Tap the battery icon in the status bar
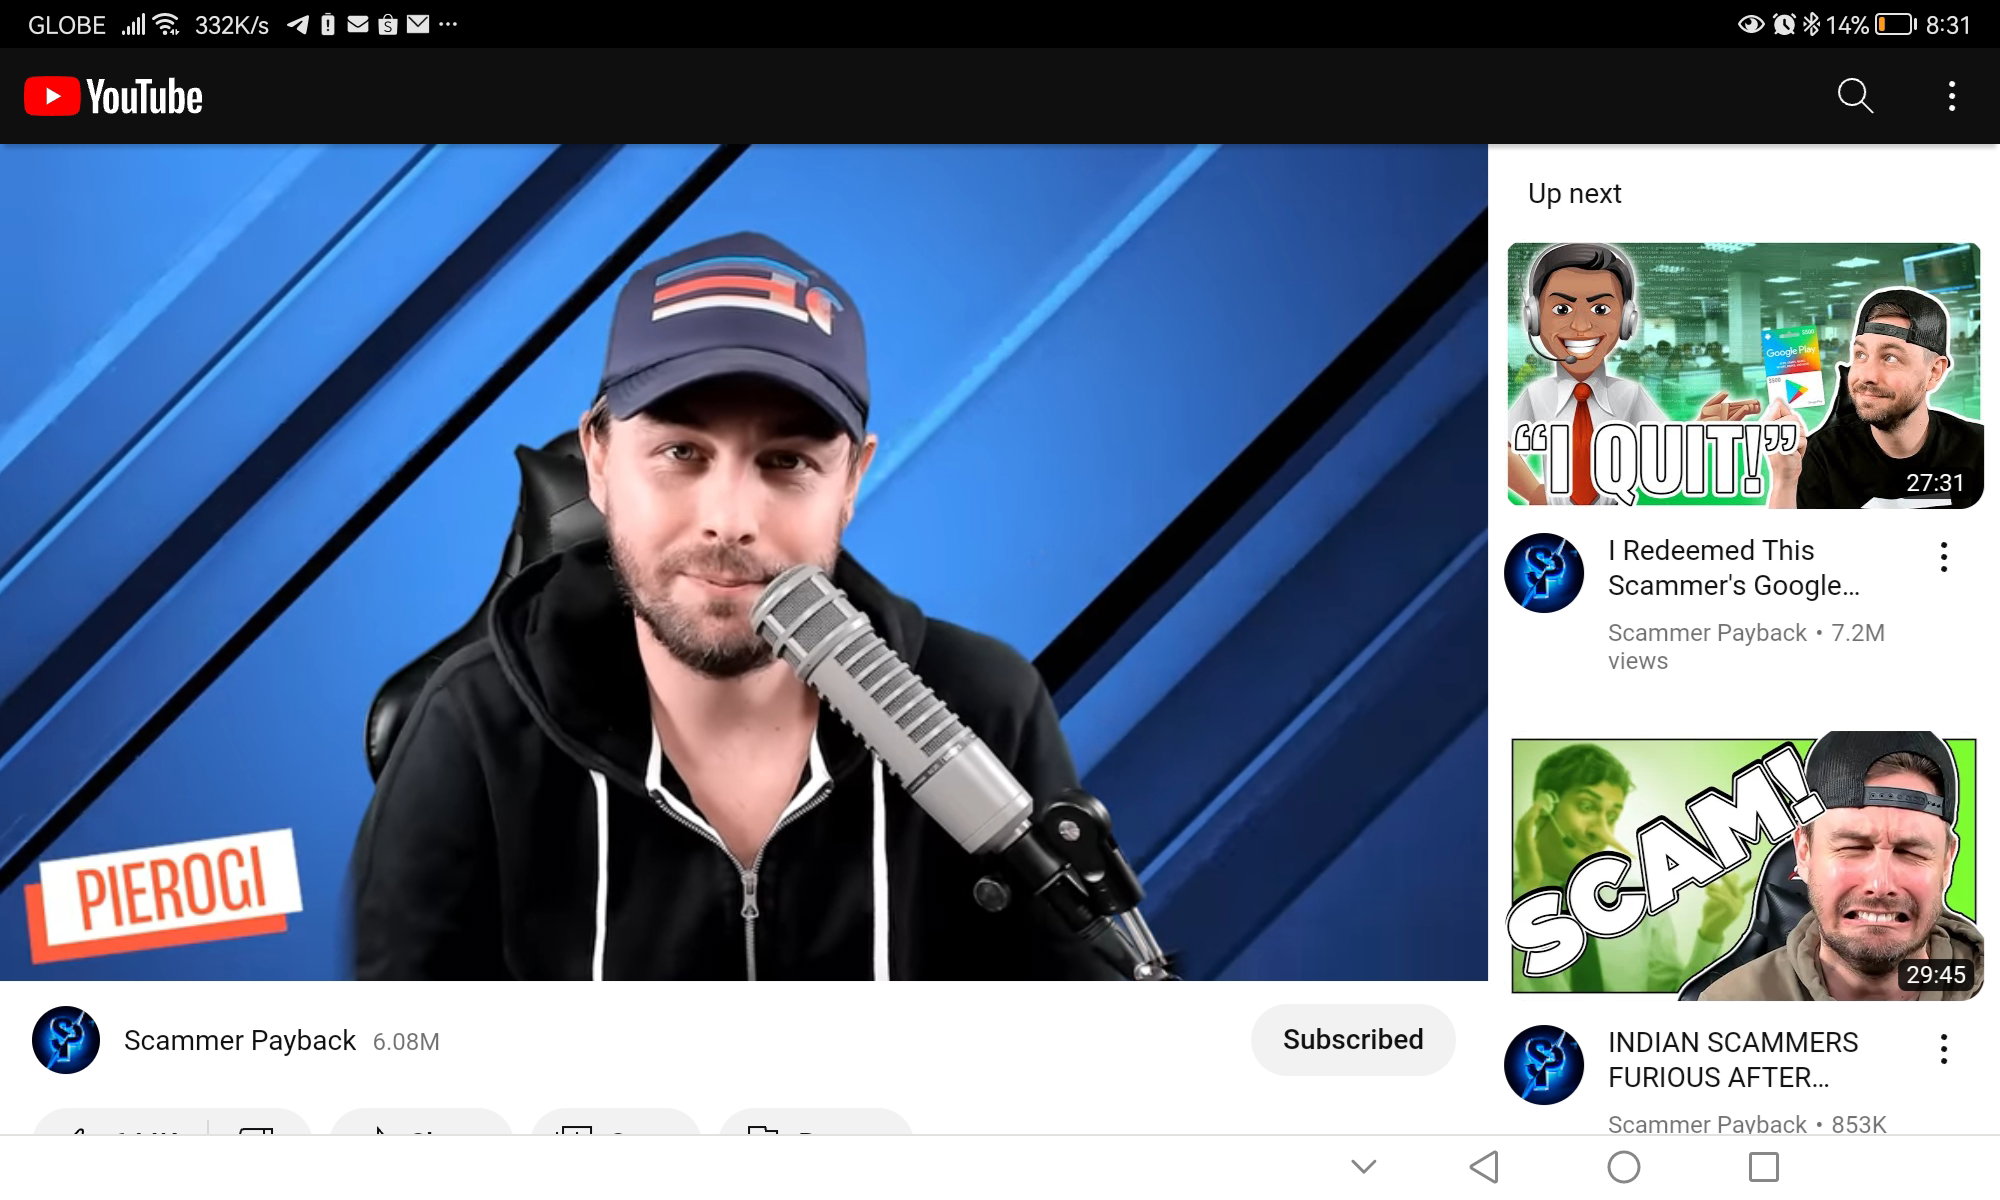This screenshot has height=1200, width=2000. coord(1895,24)
